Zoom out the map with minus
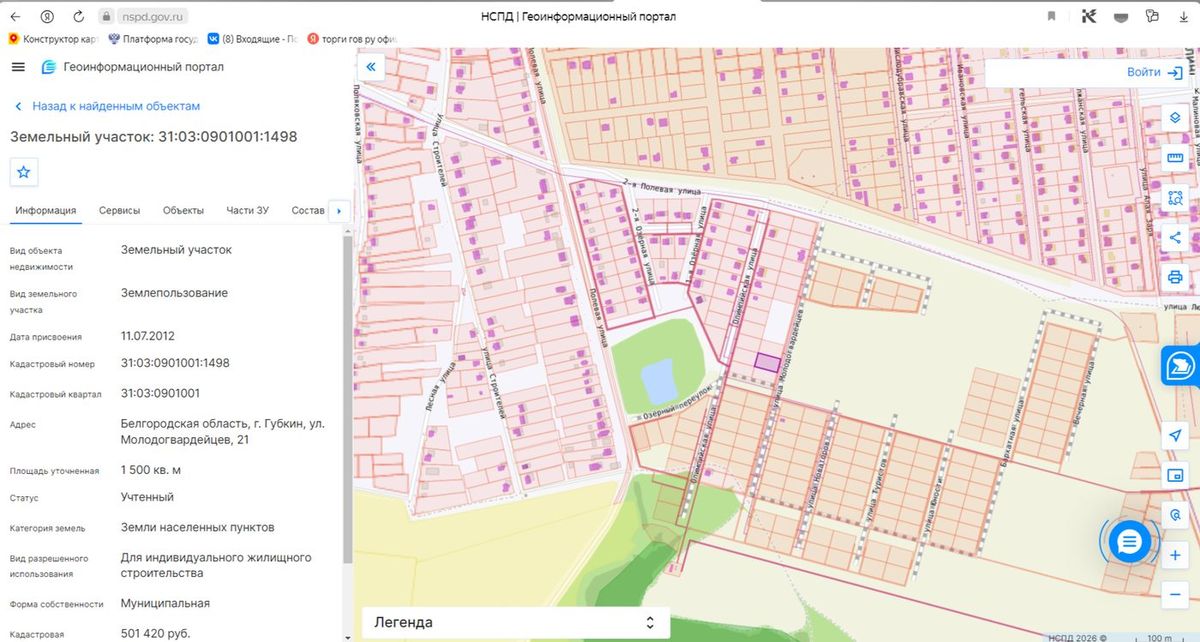The height and width of the screenshot is (642, 1200). pyautogui.click(x=1175, y=594)
